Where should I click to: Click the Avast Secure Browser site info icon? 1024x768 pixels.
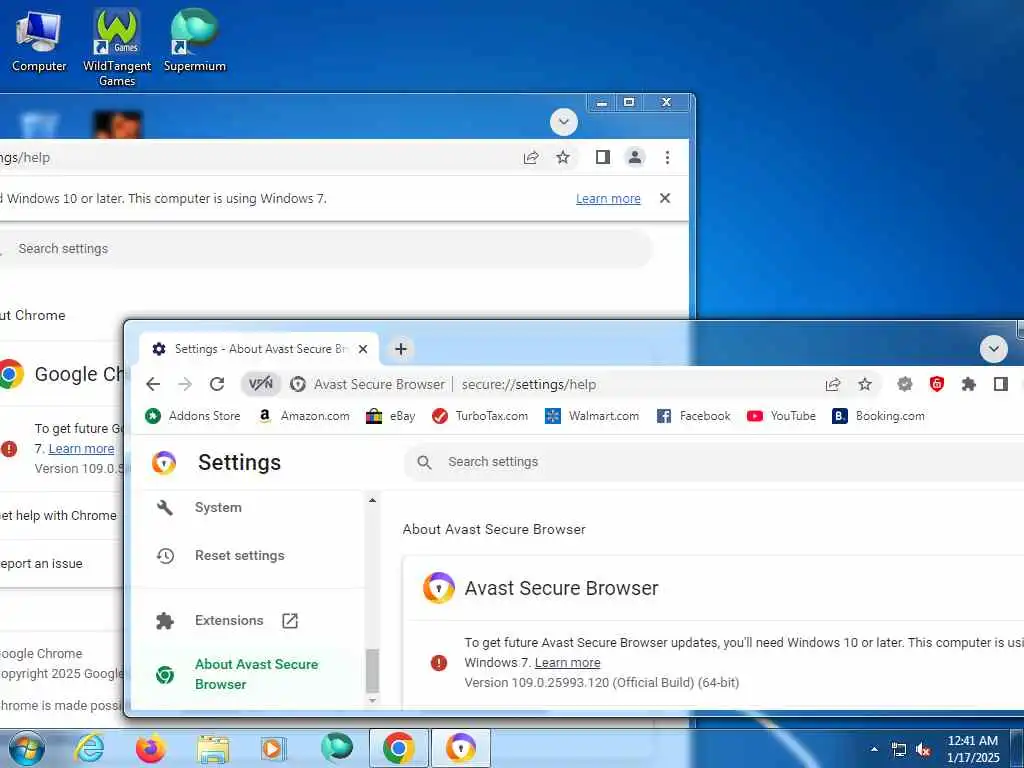pos(298,385)
